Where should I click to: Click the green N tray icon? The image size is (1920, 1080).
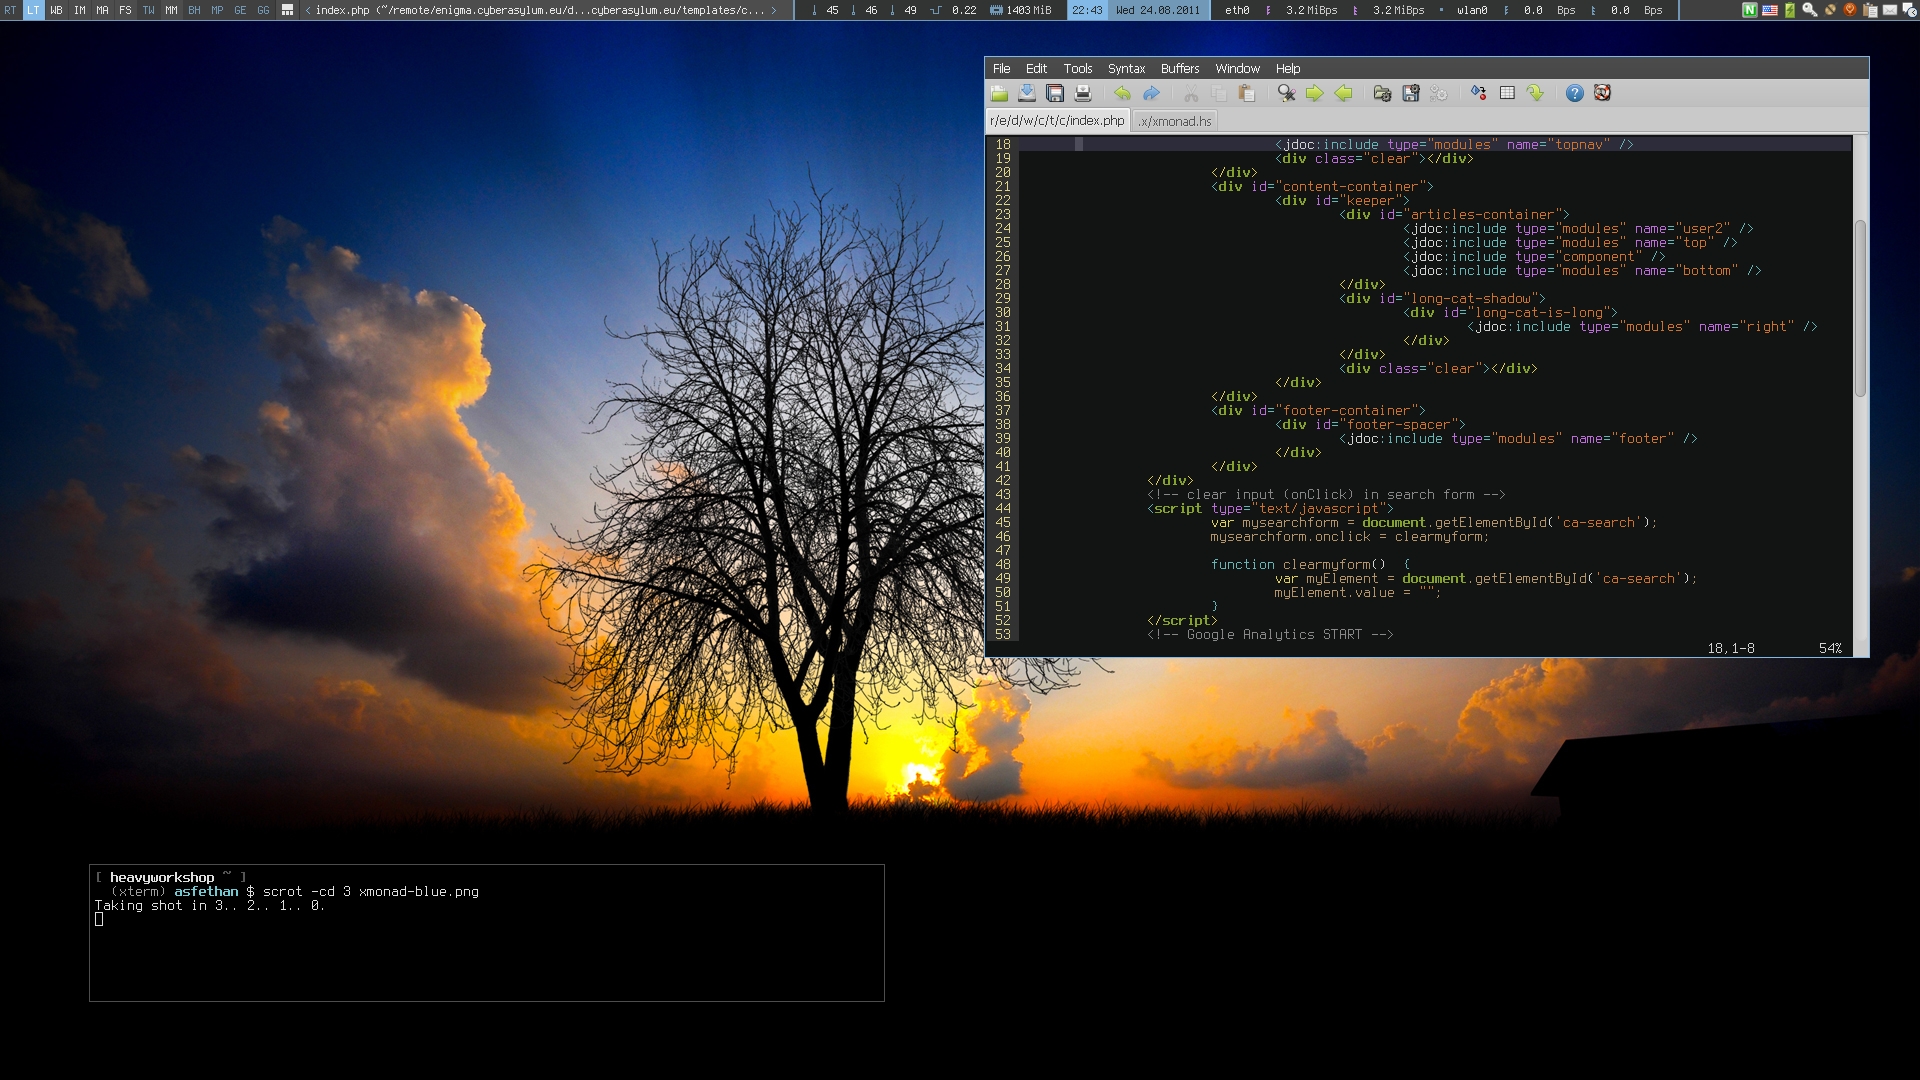(x=1749, y=10)
